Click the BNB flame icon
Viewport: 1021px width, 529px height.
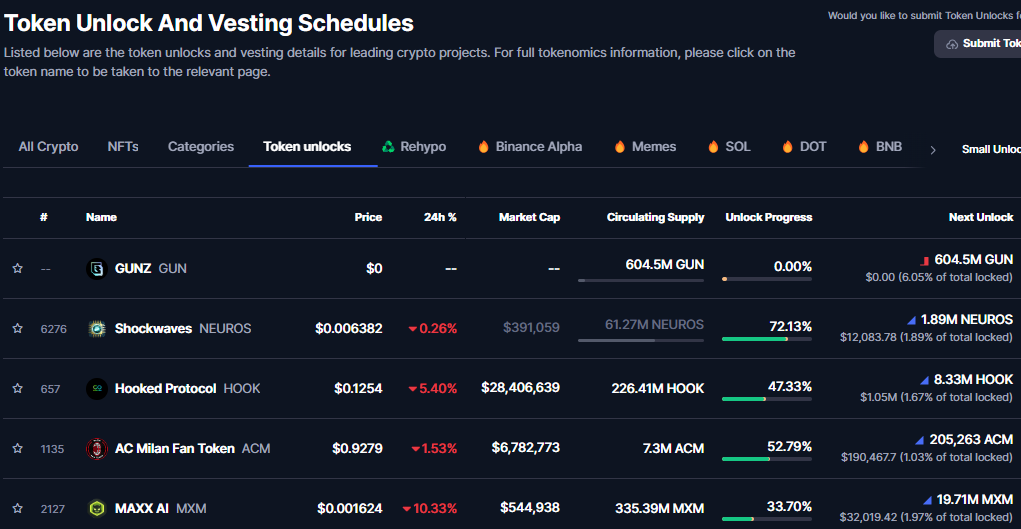tap(863, 147)
